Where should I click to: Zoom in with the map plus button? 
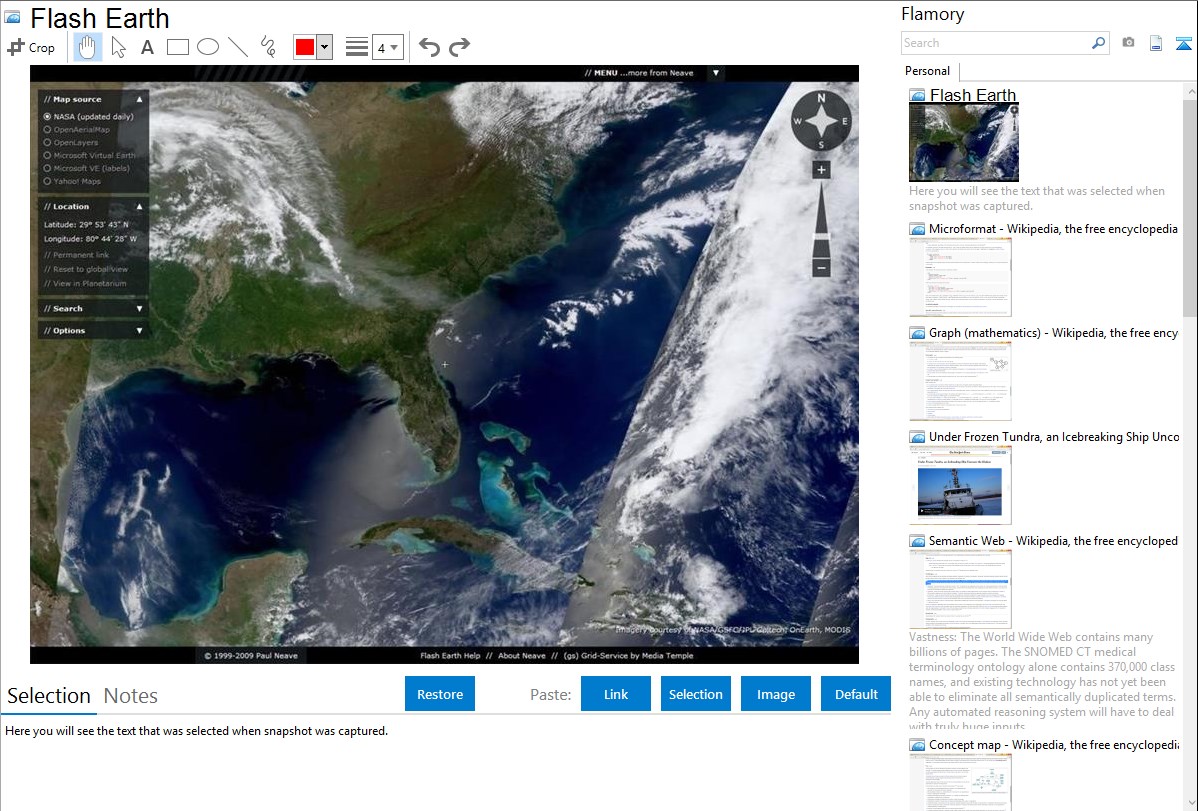pos(821,170)
